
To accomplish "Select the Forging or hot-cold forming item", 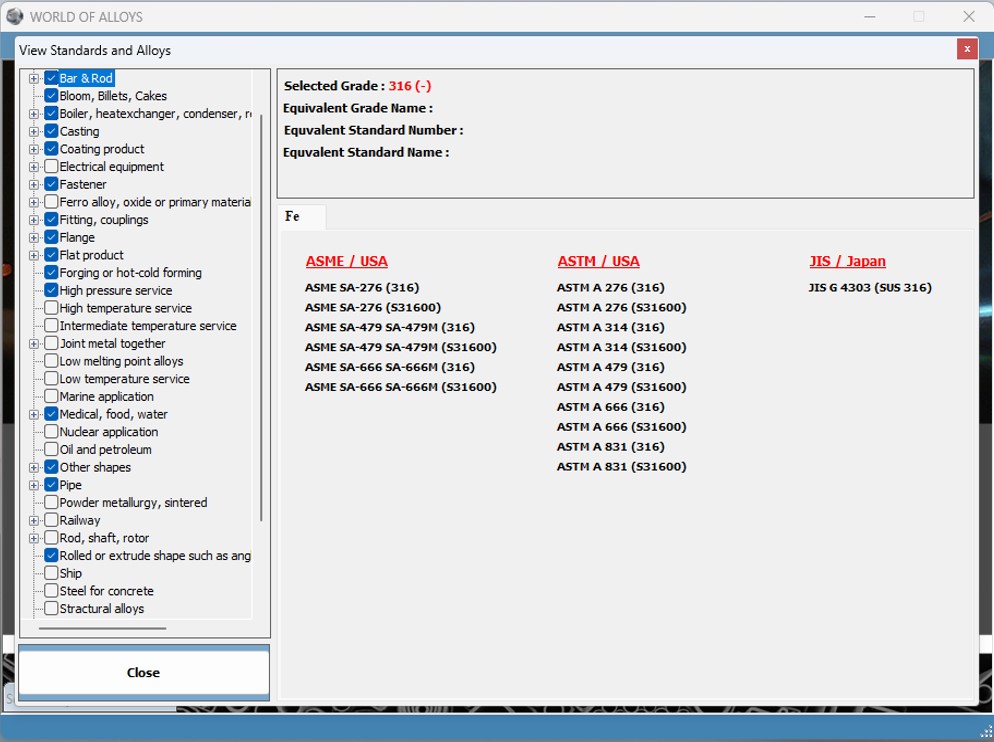I will [131, 273].
